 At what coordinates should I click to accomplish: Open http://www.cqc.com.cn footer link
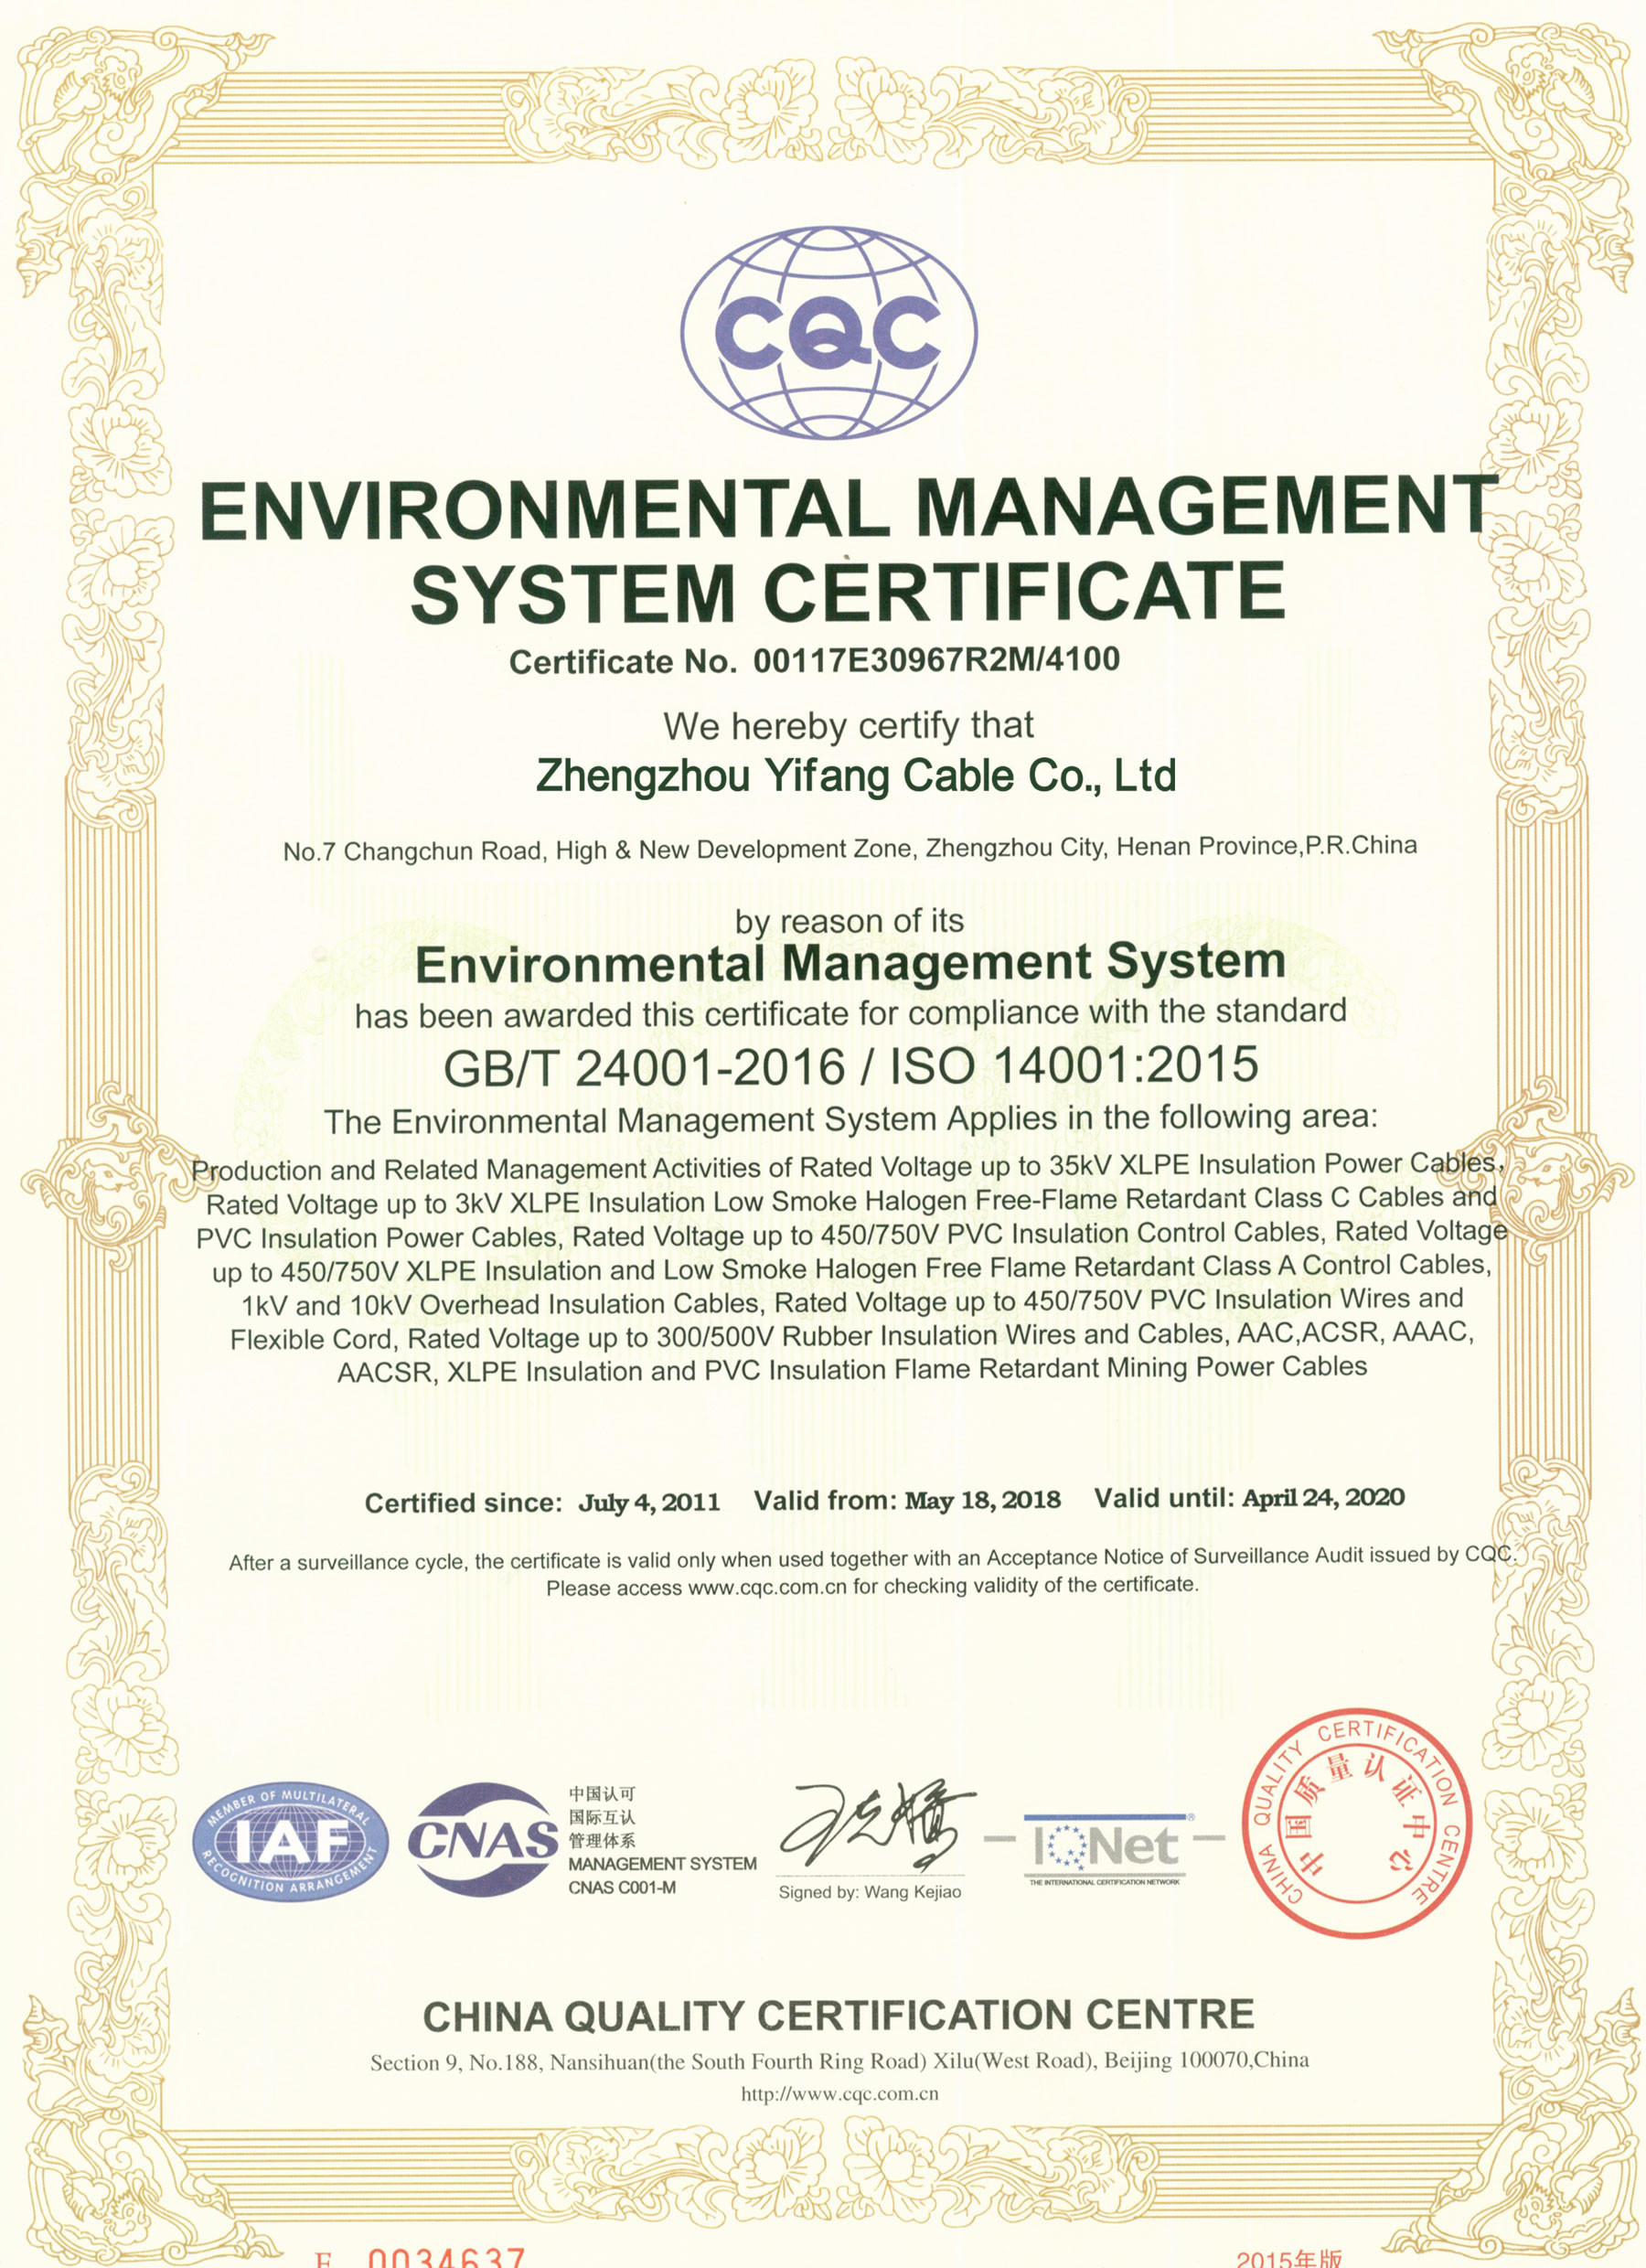[840, 2094]
